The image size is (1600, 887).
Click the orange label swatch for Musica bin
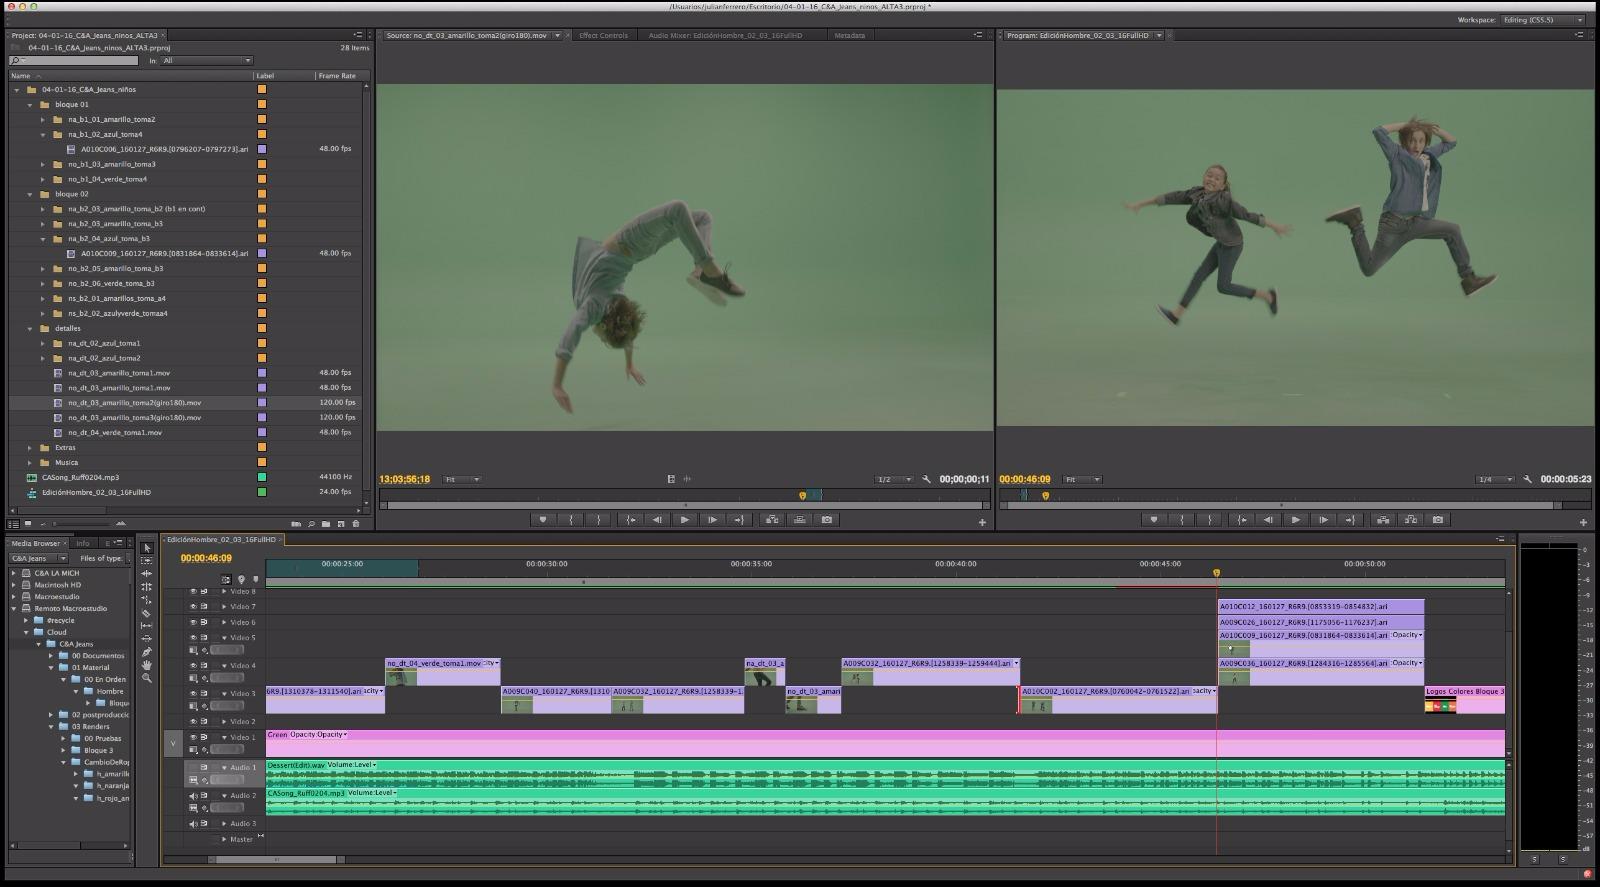pos(262,462)
